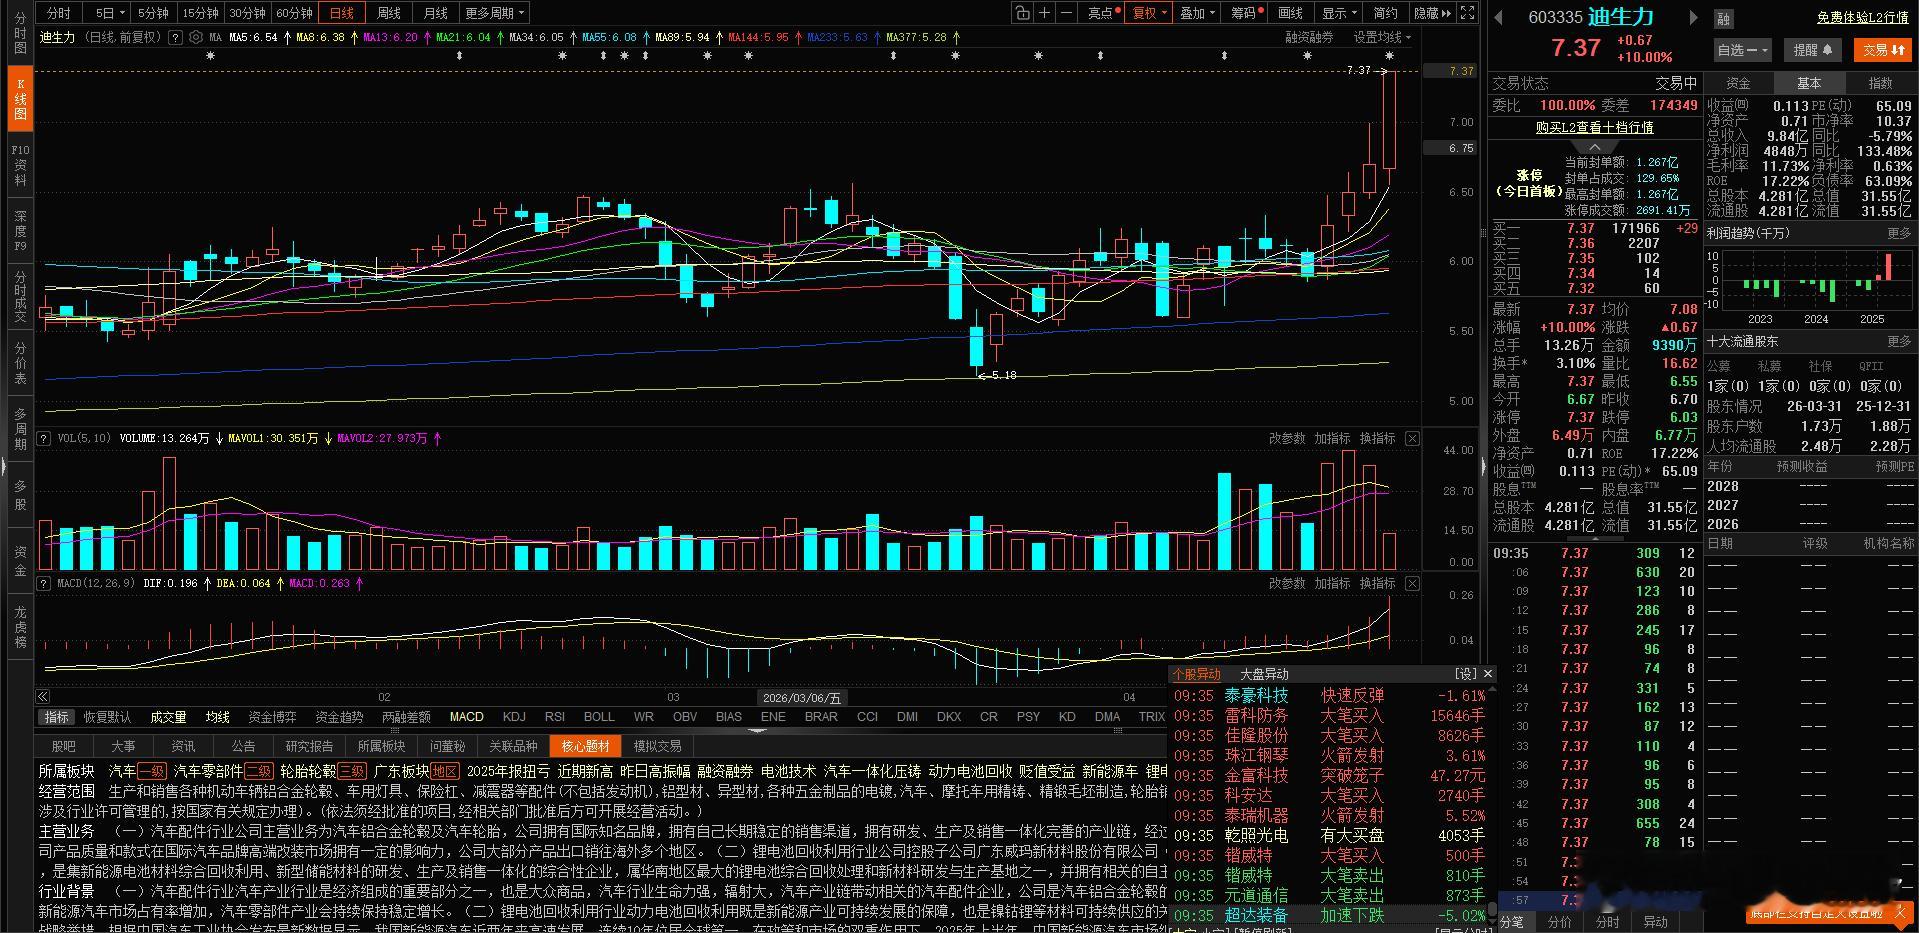Click 换指标 in MACD panel
The image size is (1919, 933).
1377,583
